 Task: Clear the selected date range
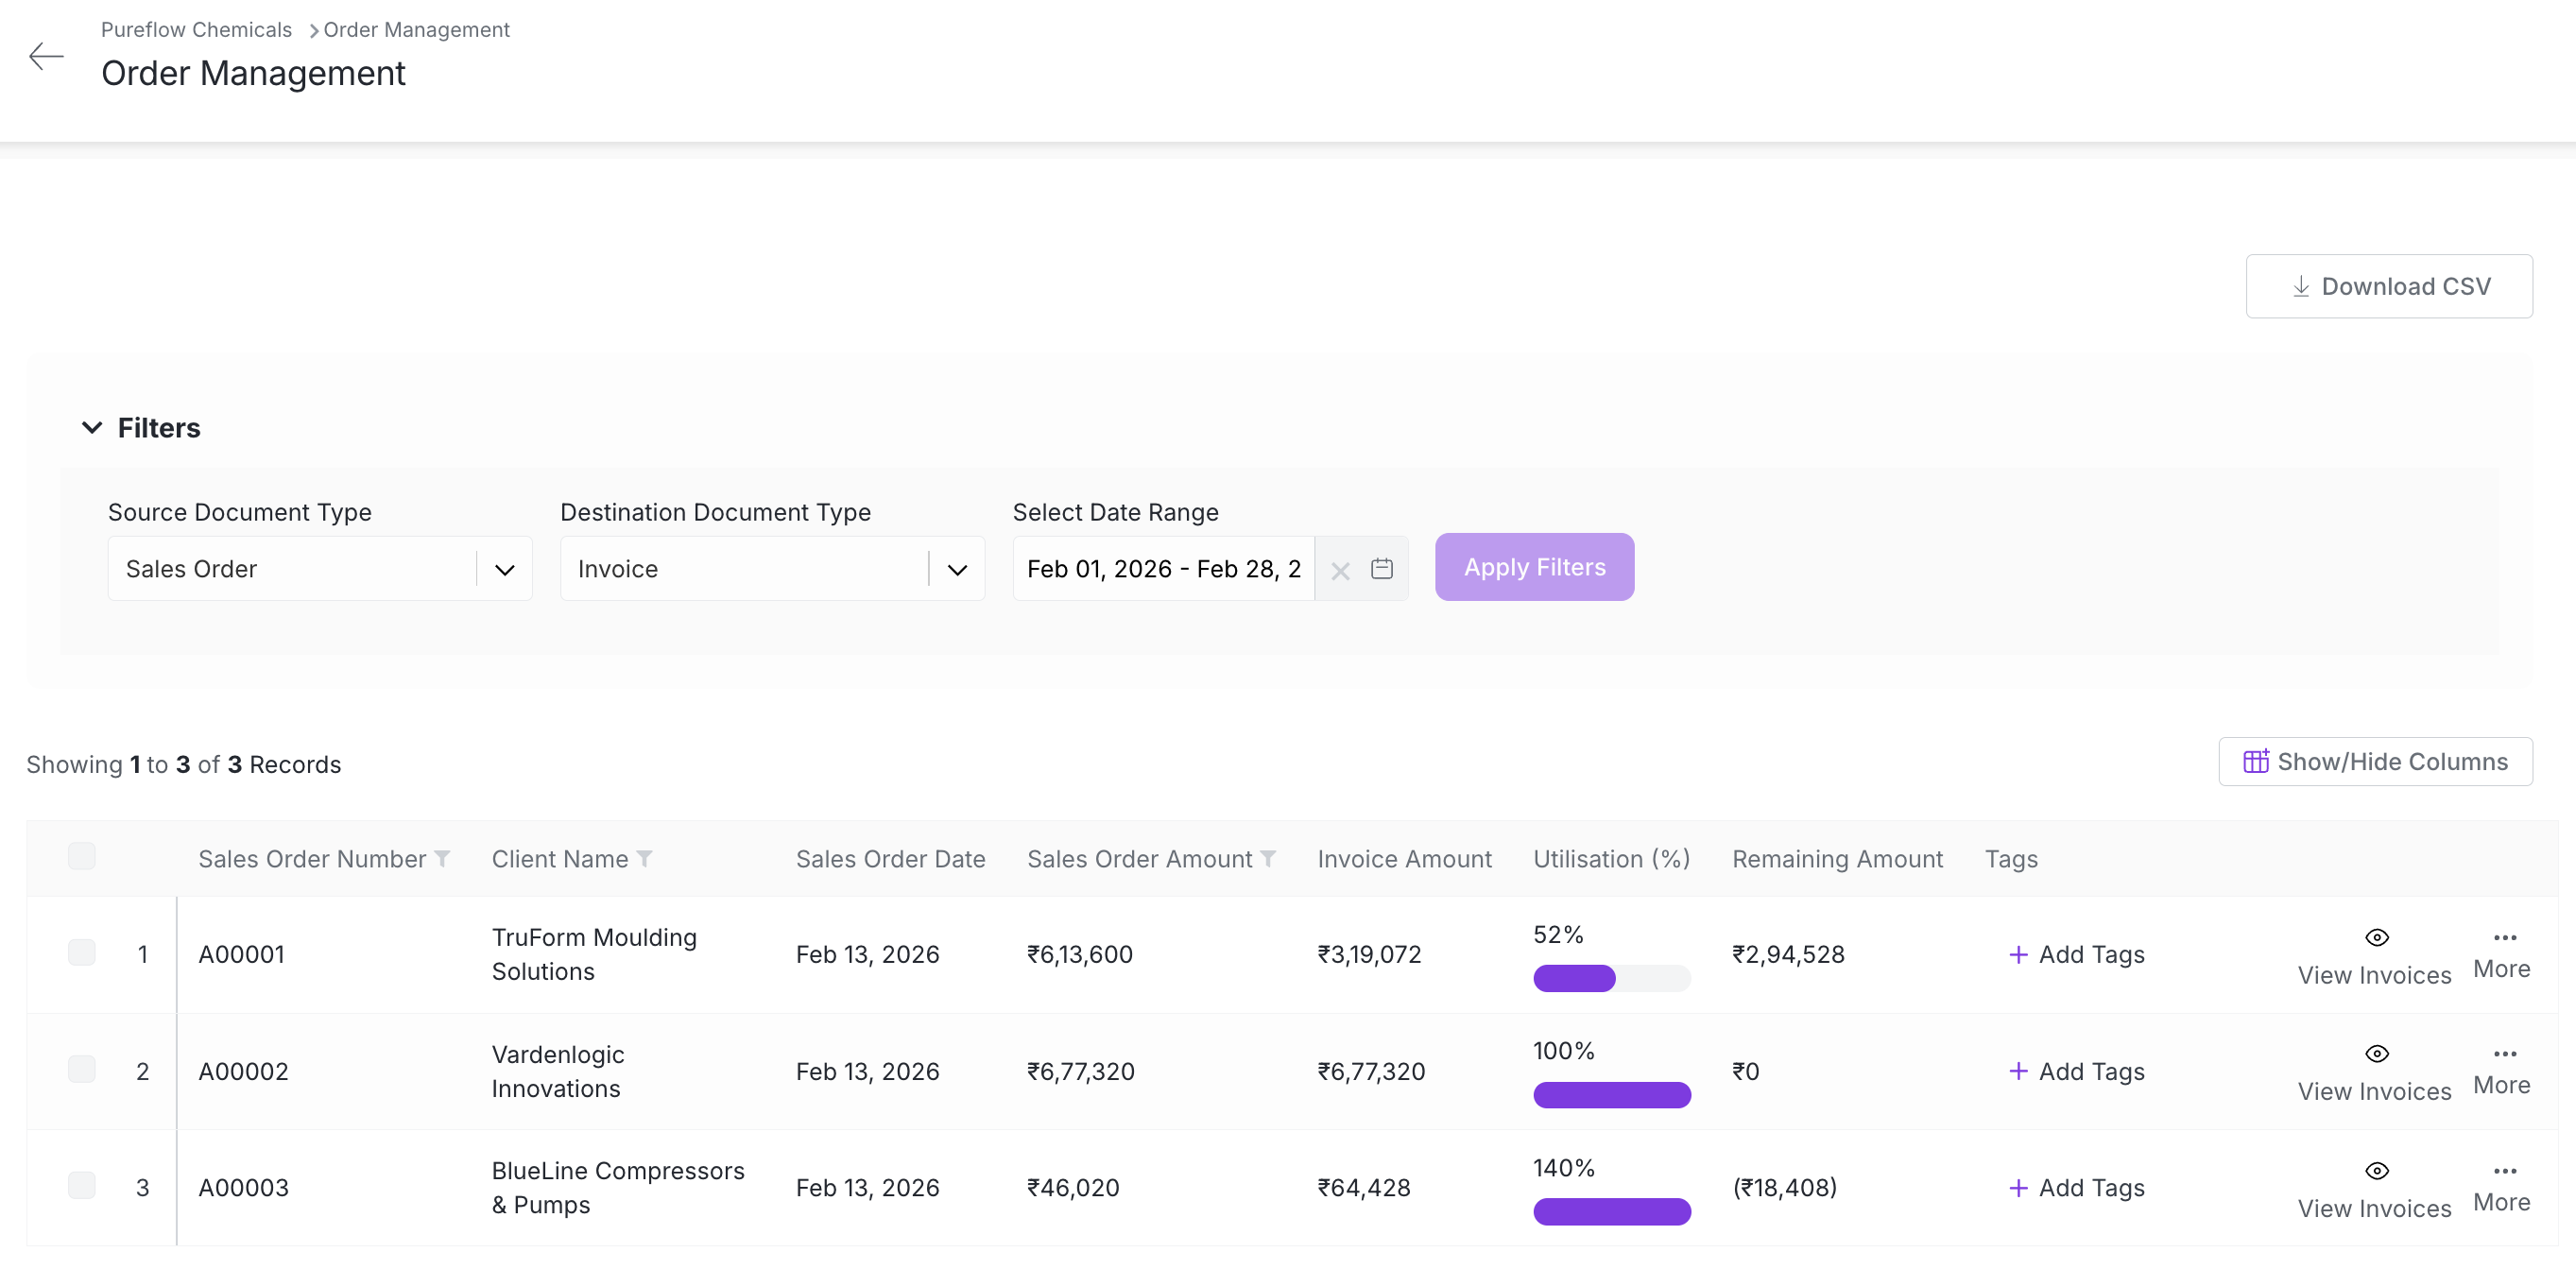1340,570
